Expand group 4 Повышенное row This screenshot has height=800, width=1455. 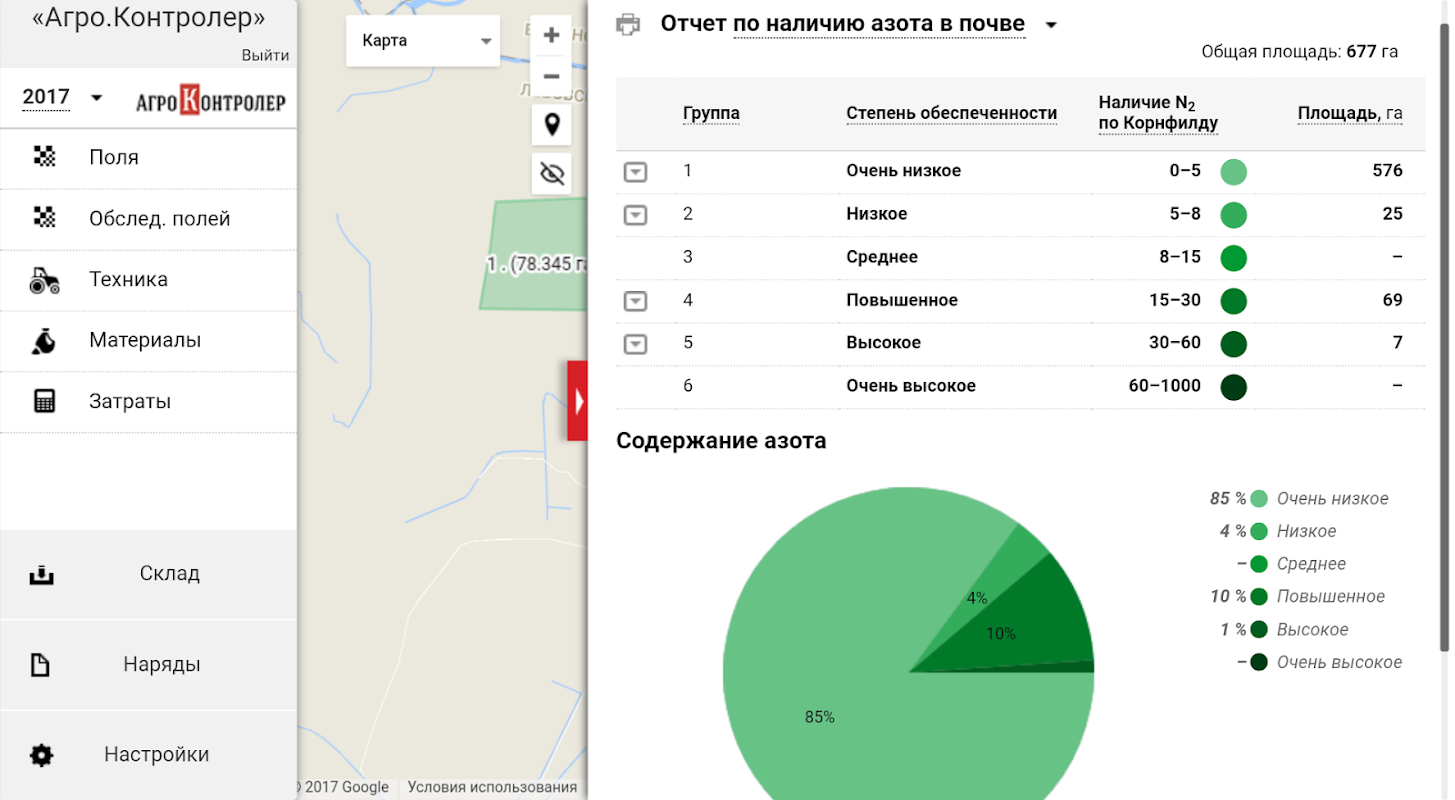pyautogui.click(x=635, y=301)
